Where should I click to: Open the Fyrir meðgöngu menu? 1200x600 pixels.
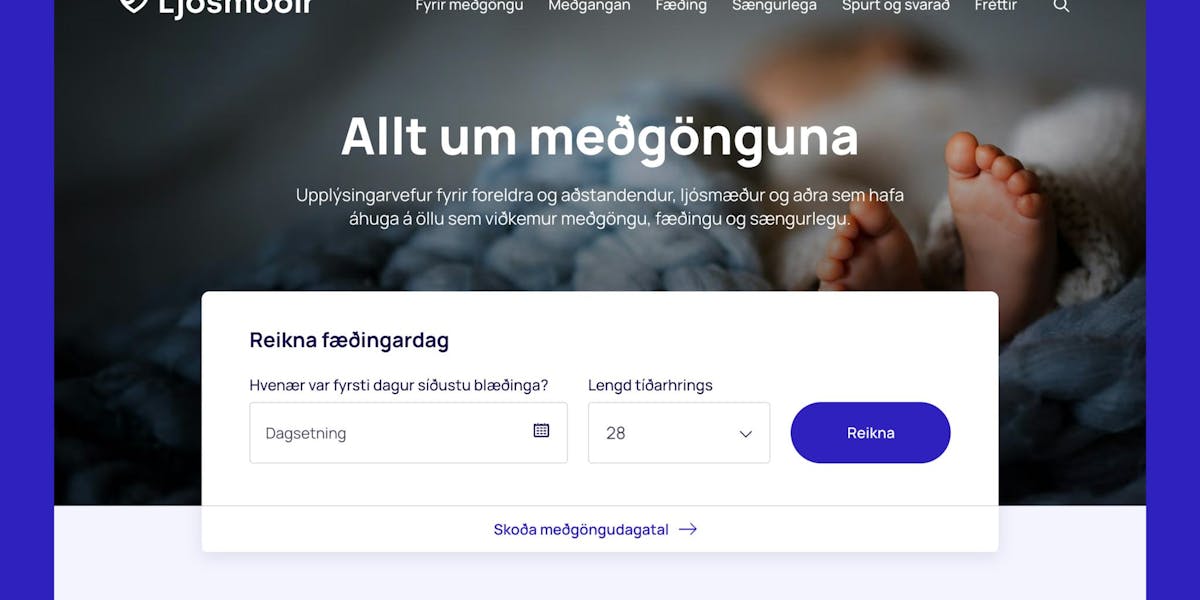point(469,6)
